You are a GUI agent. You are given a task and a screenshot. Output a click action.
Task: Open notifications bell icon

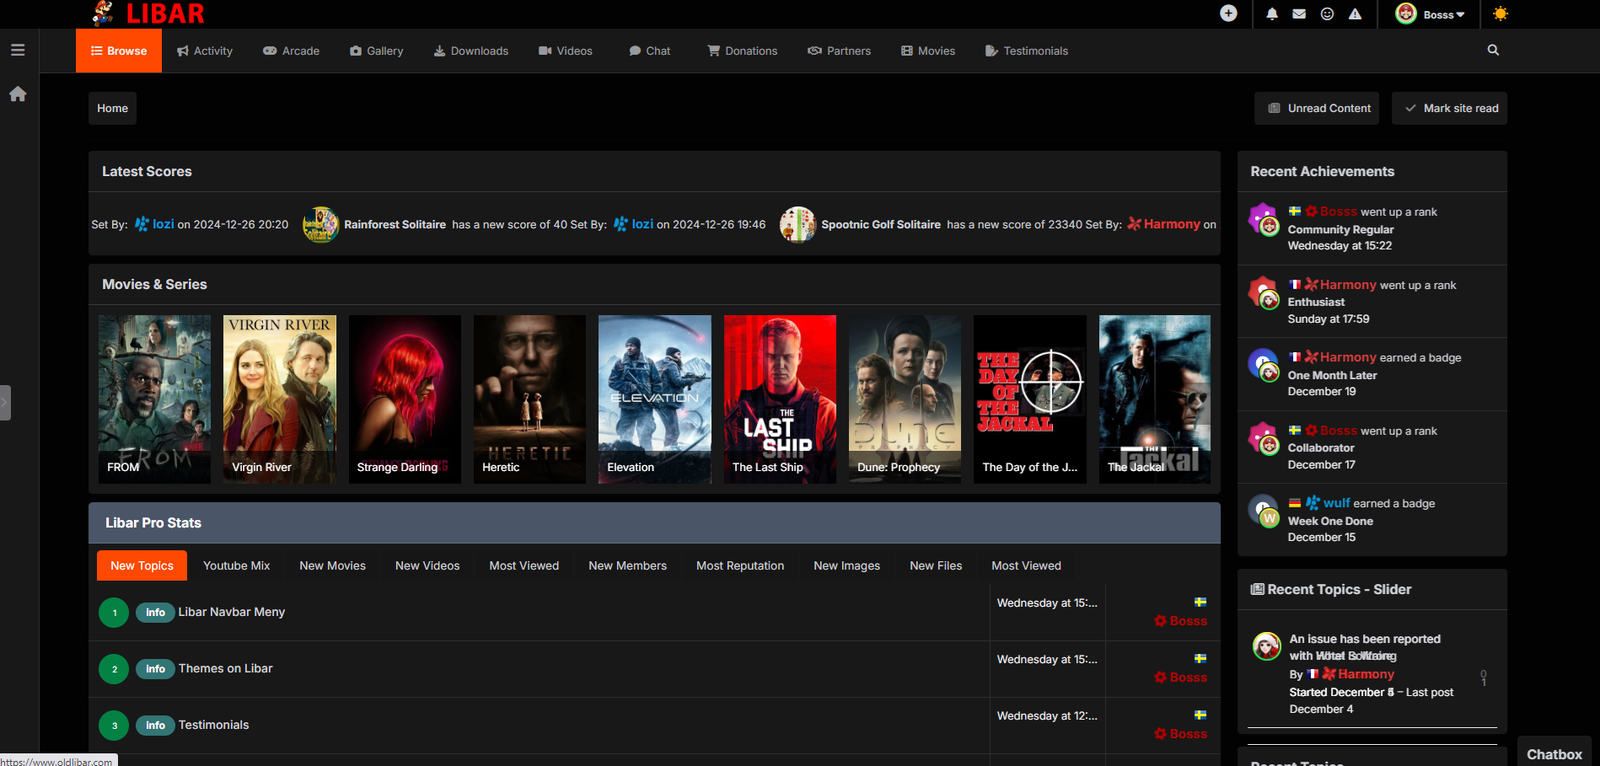point(1272,14)
